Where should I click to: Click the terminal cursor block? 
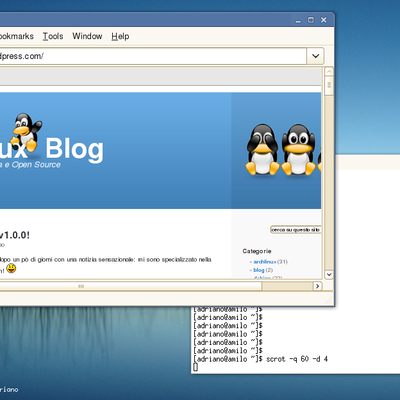[195, 367]
